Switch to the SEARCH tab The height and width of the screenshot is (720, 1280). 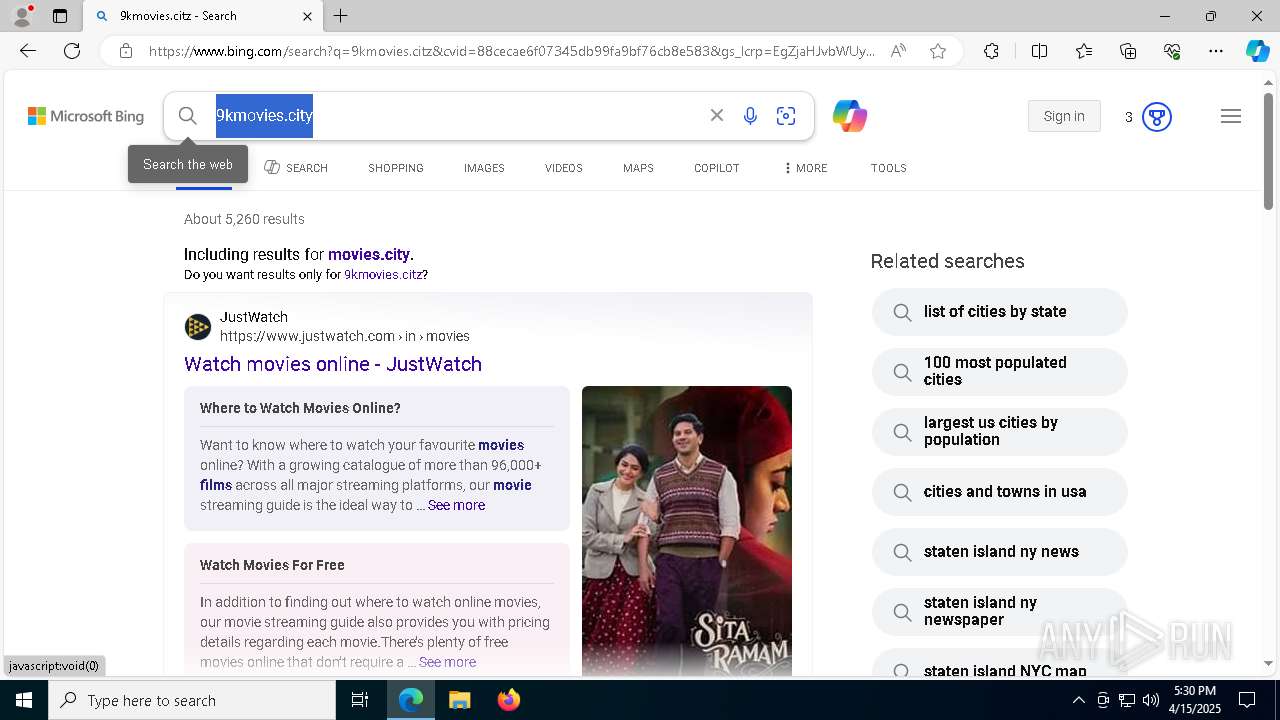click(296, 168)
